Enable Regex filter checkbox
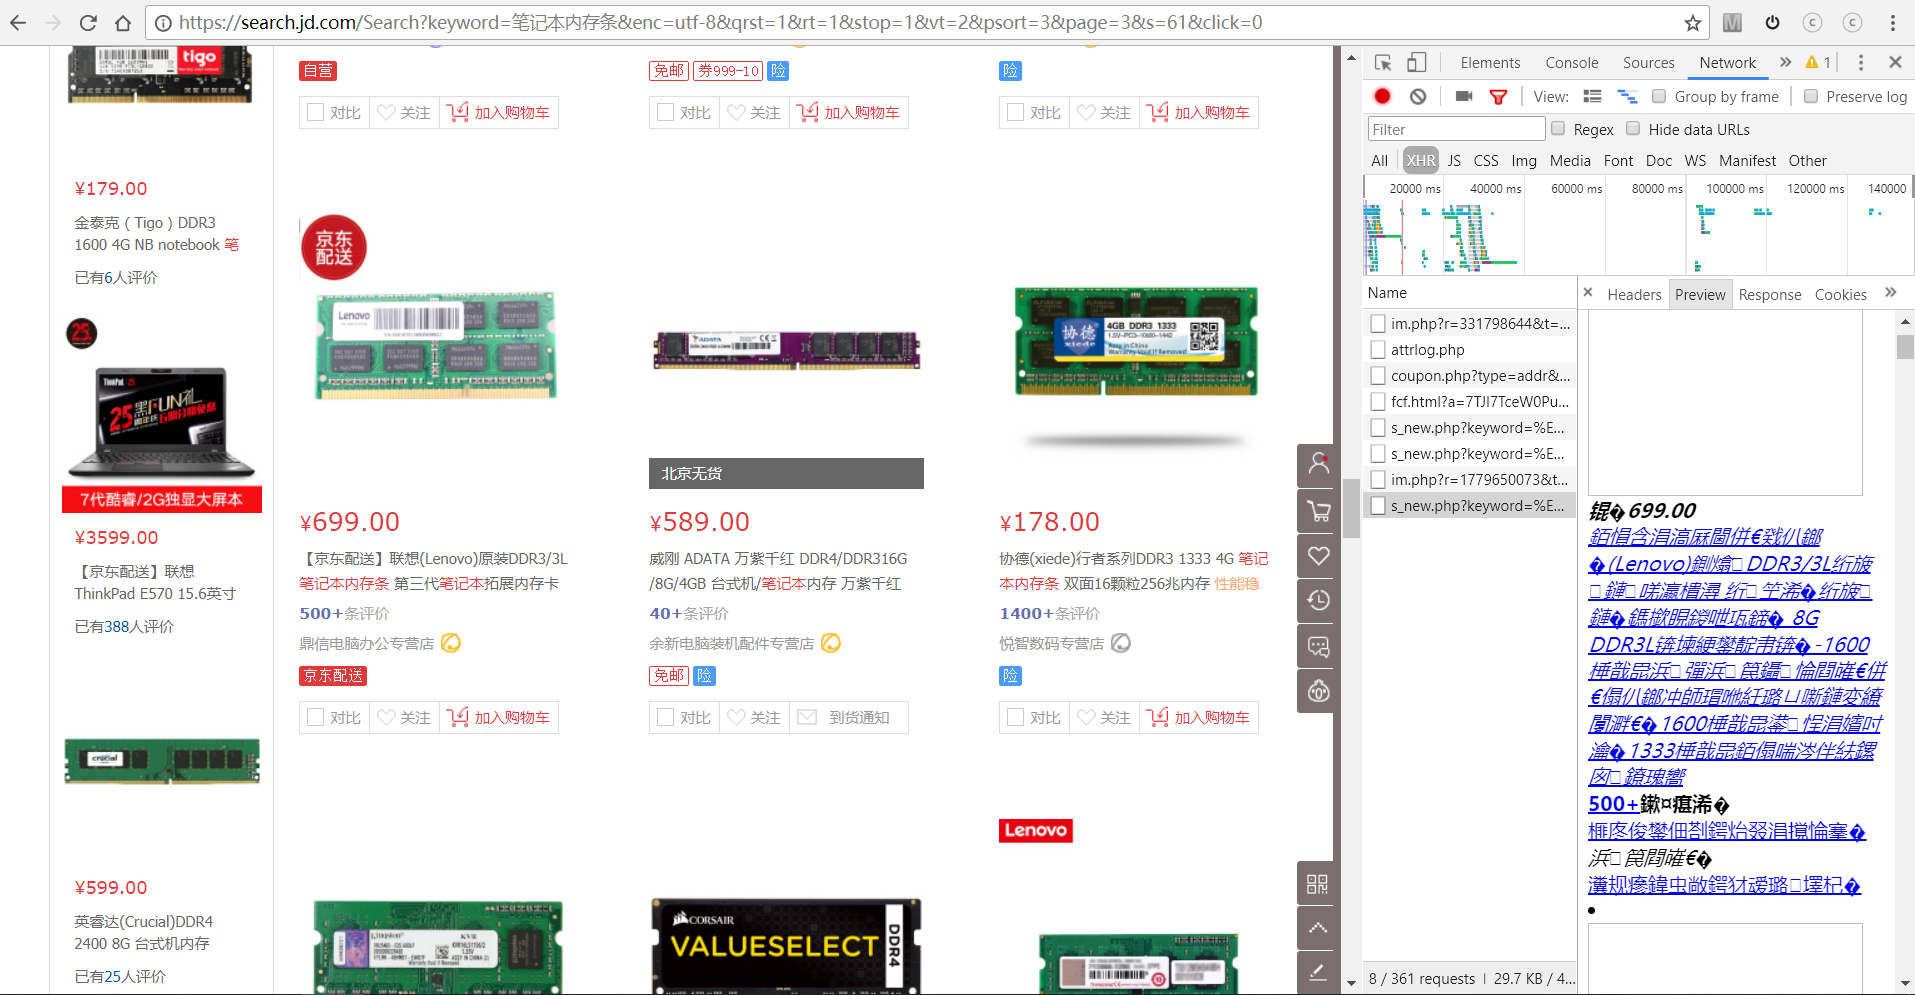1915x995 pixels. tap(1558, 128)
